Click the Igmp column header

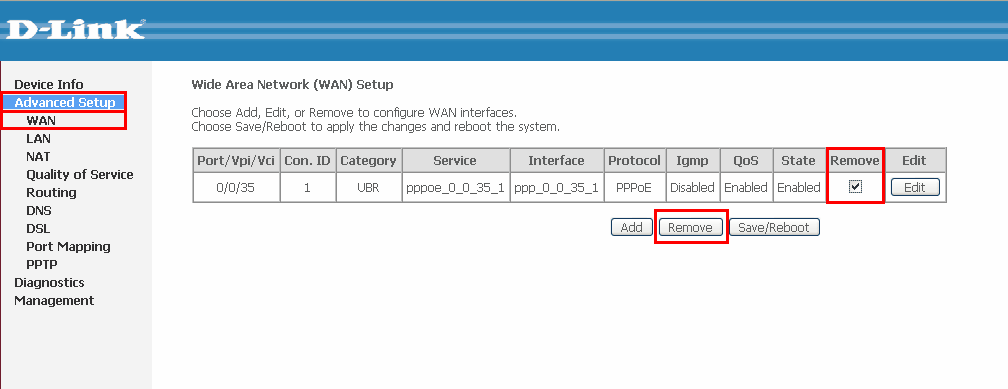[692, 161]
